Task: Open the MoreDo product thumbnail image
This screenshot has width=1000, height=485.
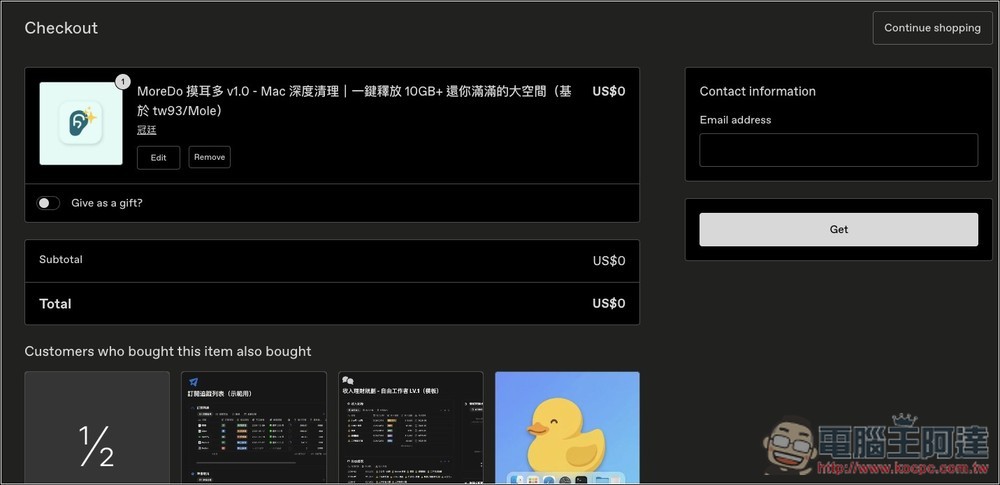Action: point(81,123)
